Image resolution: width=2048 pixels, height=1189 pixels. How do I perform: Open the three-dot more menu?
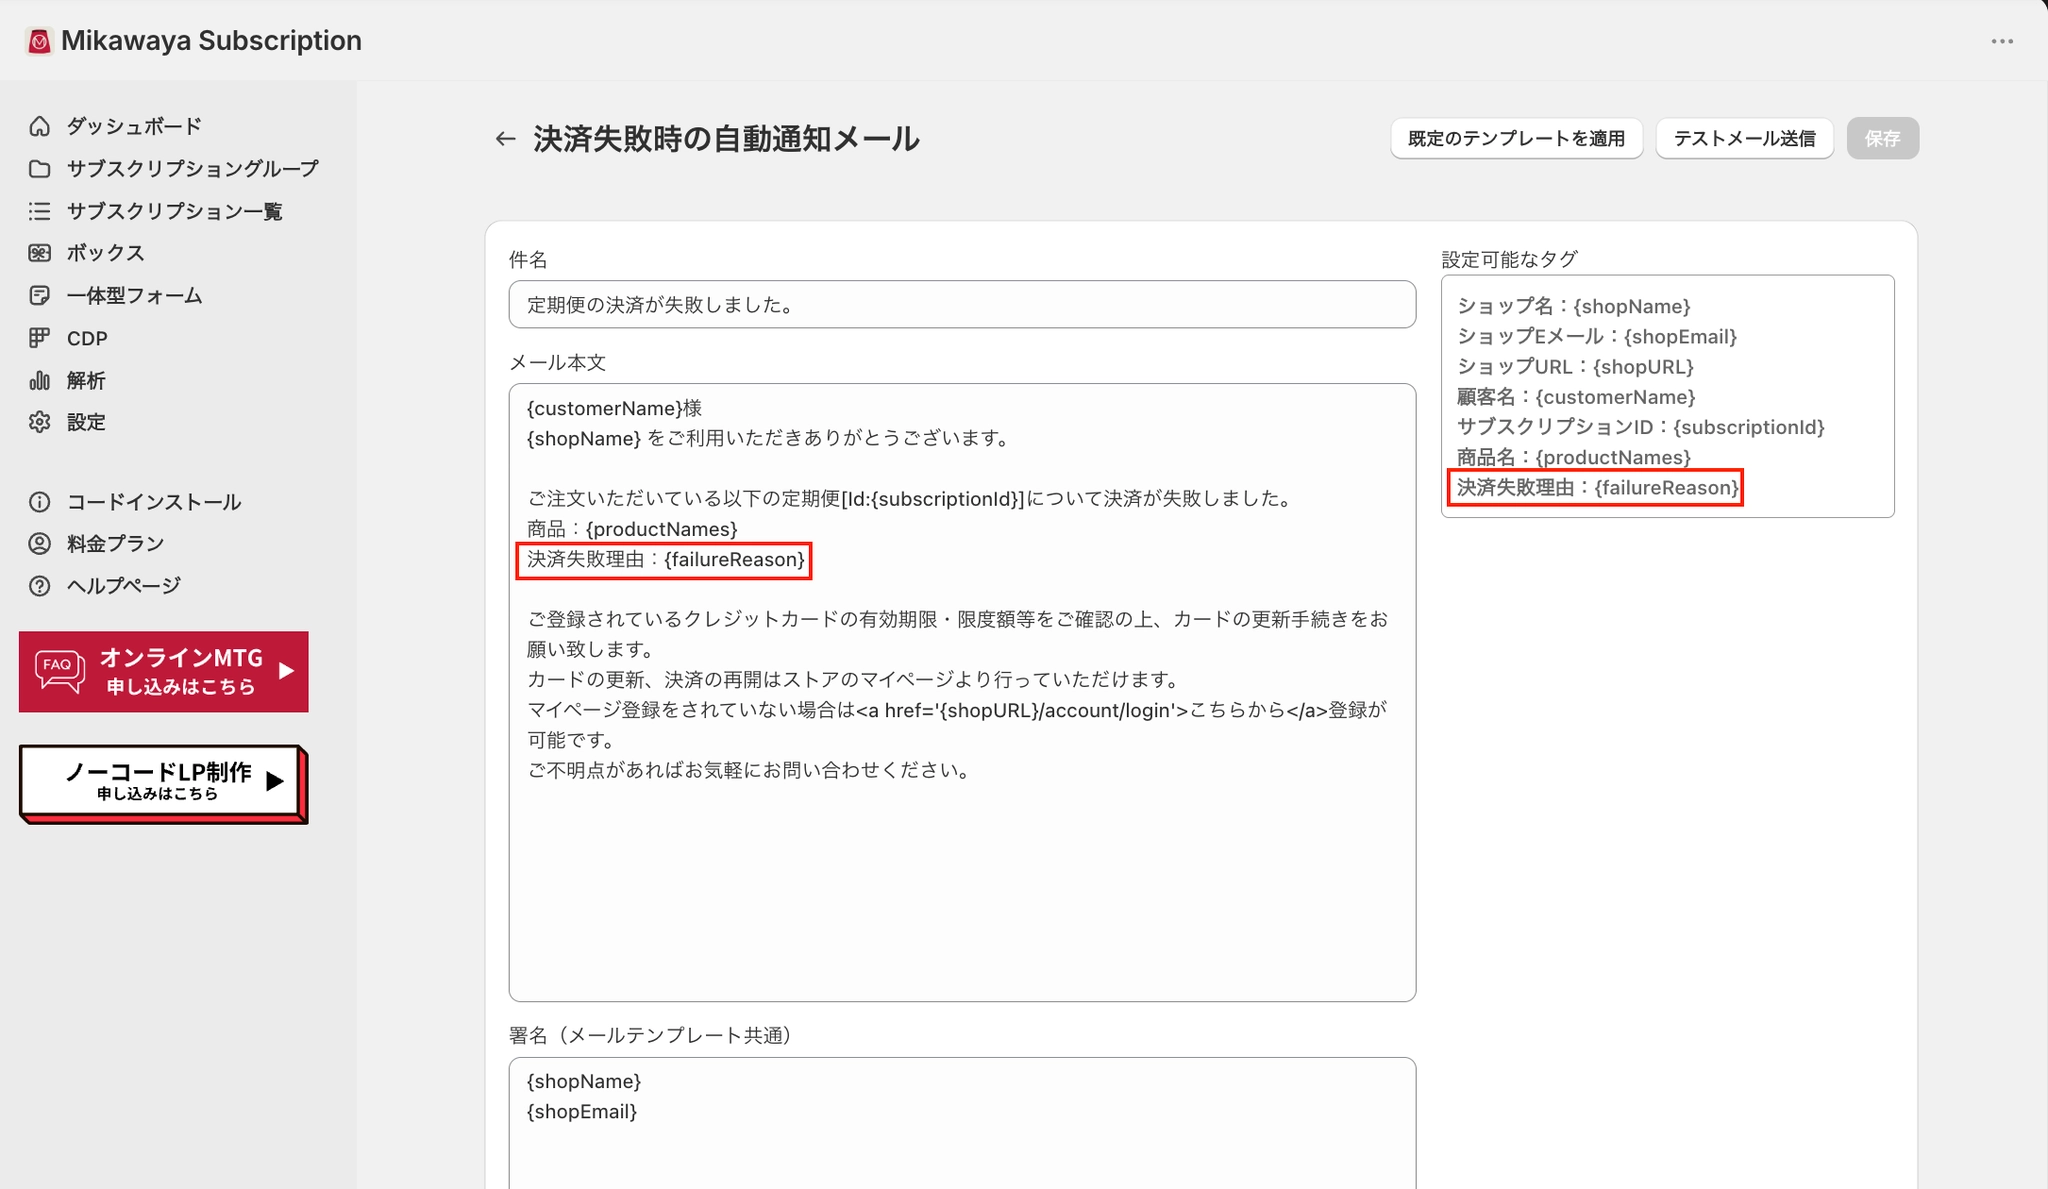tap(2001, 41)
